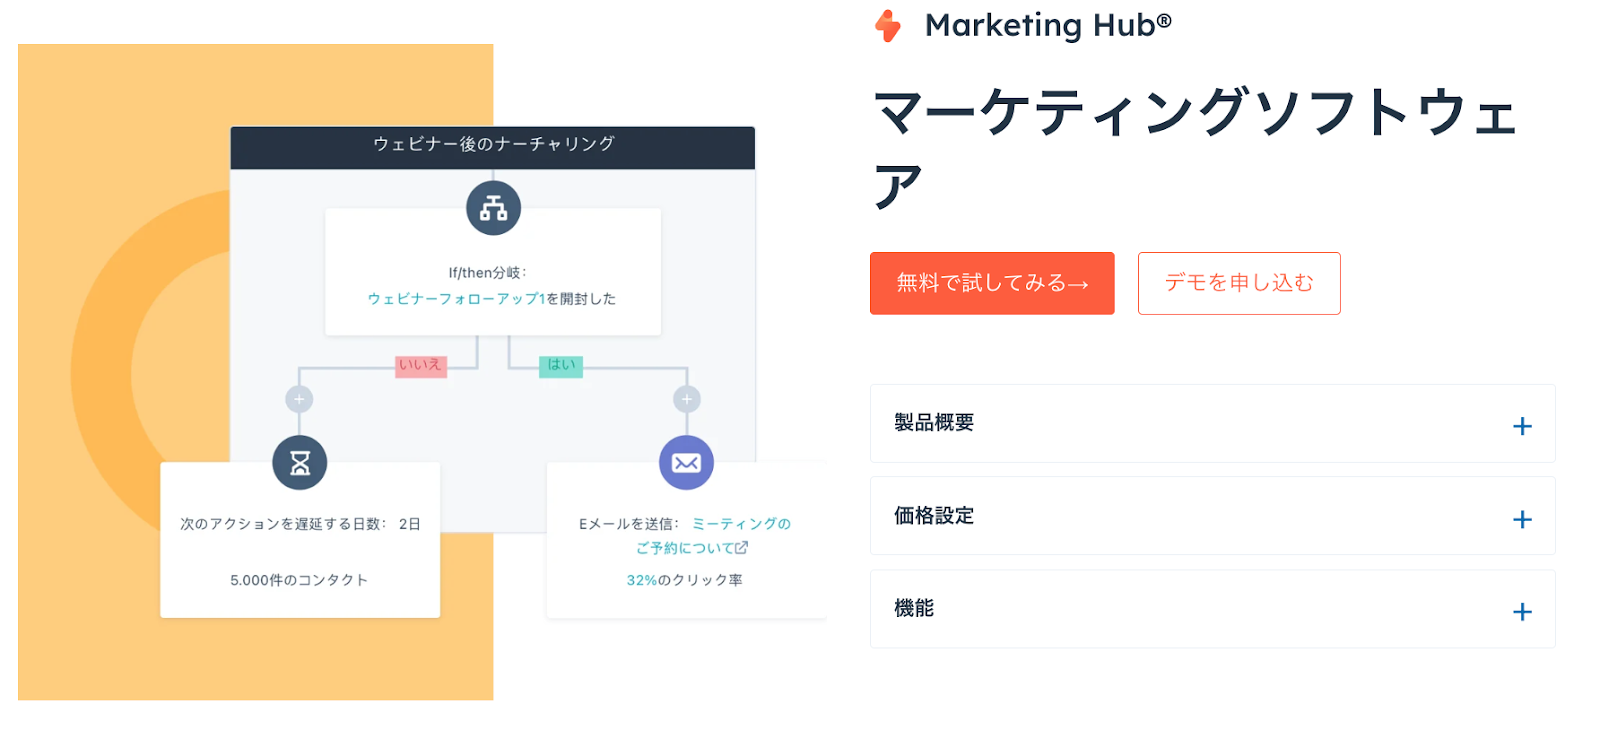Click plus node under いいえ branch
This screenshot has height=739, width=1600.
pyautogui.click(x=299, y=399)
